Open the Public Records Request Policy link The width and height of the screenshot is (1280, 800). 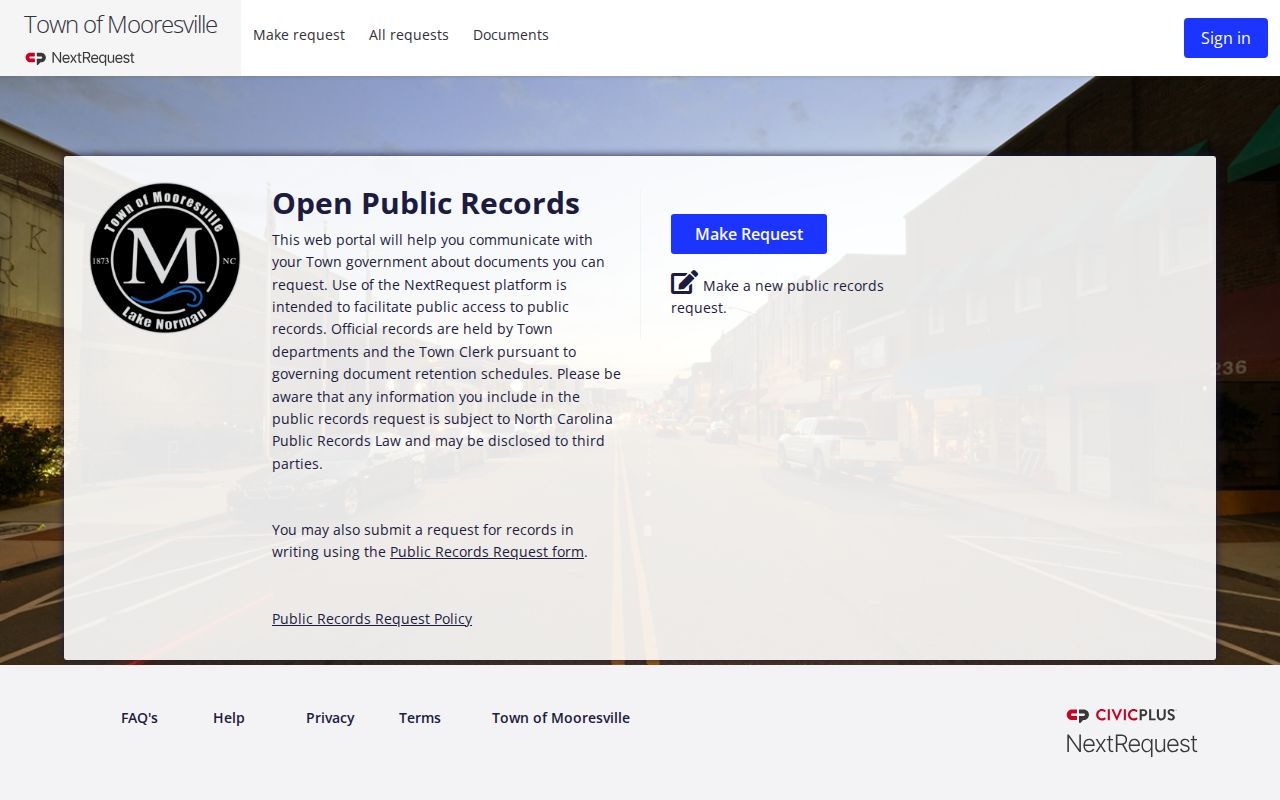372,619
